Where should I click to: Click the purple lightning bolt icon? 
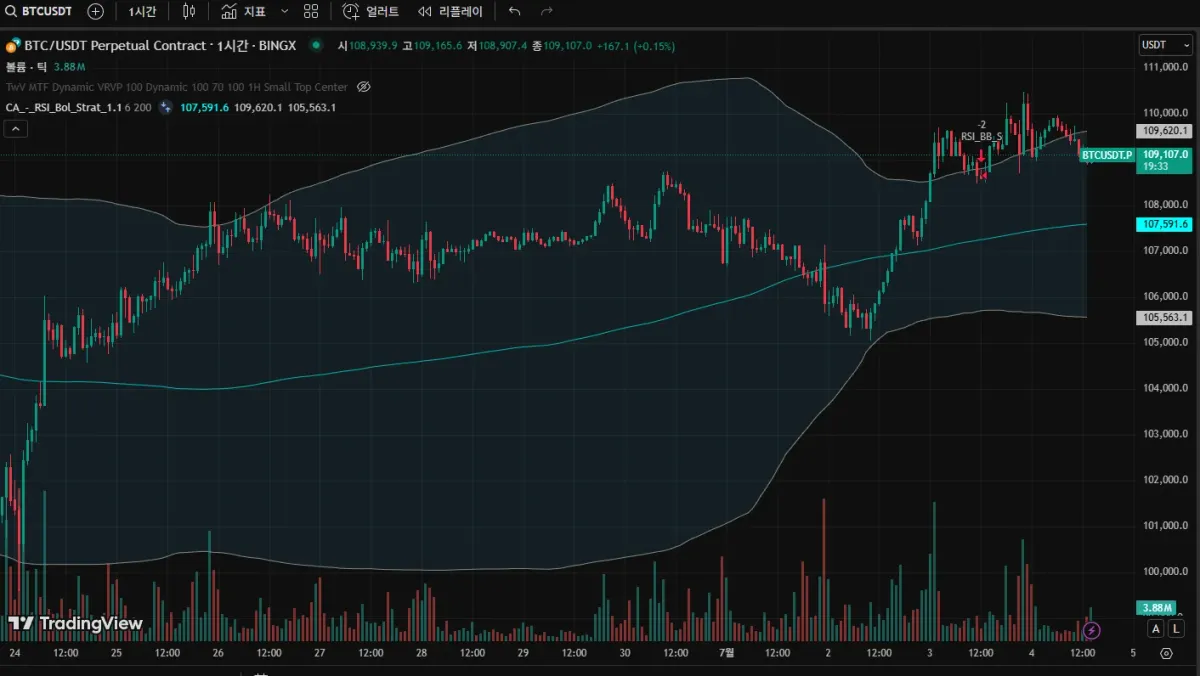pos(1092,630)
